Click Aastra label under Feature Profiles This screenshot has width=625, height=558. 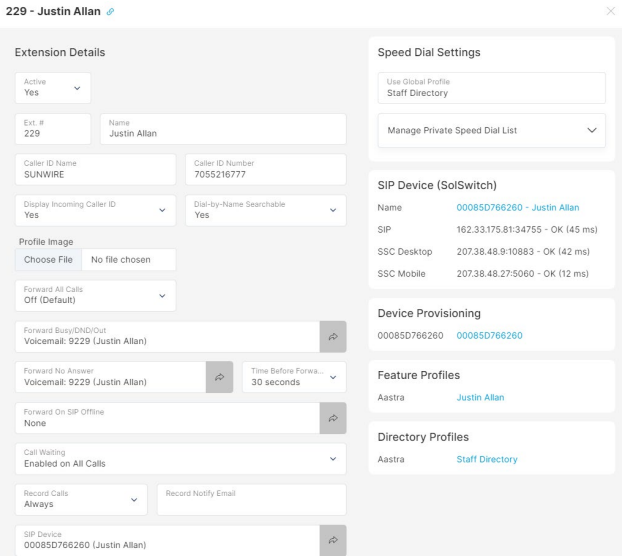point(391,397)
